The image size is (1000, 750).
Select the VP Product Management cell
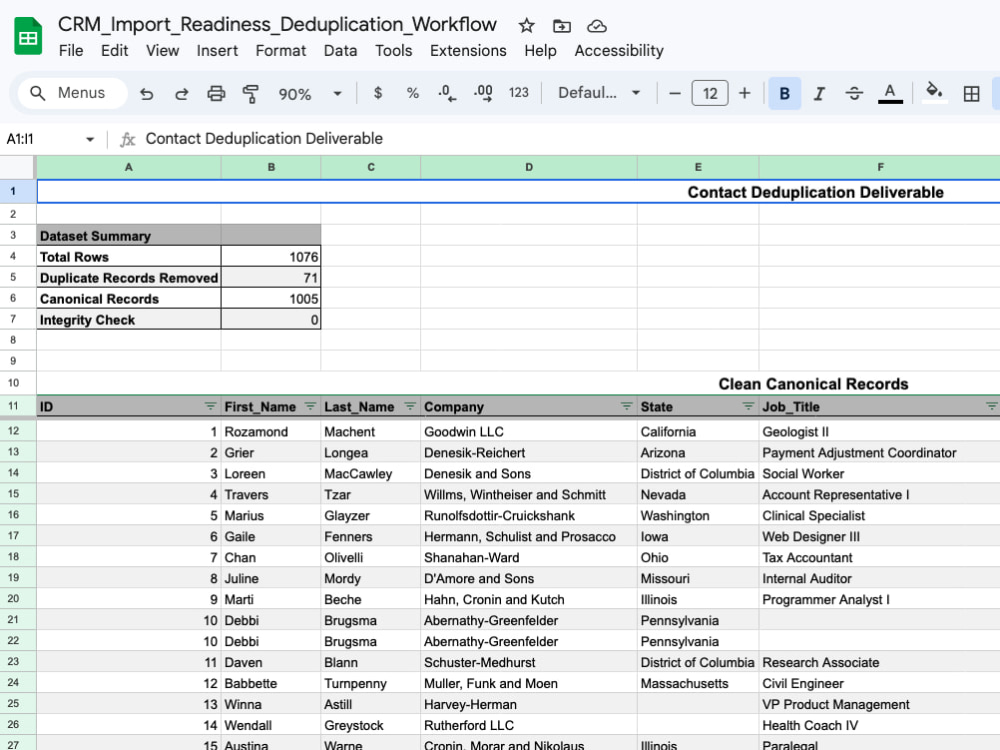pyautogui.click(x=879, y=705)
